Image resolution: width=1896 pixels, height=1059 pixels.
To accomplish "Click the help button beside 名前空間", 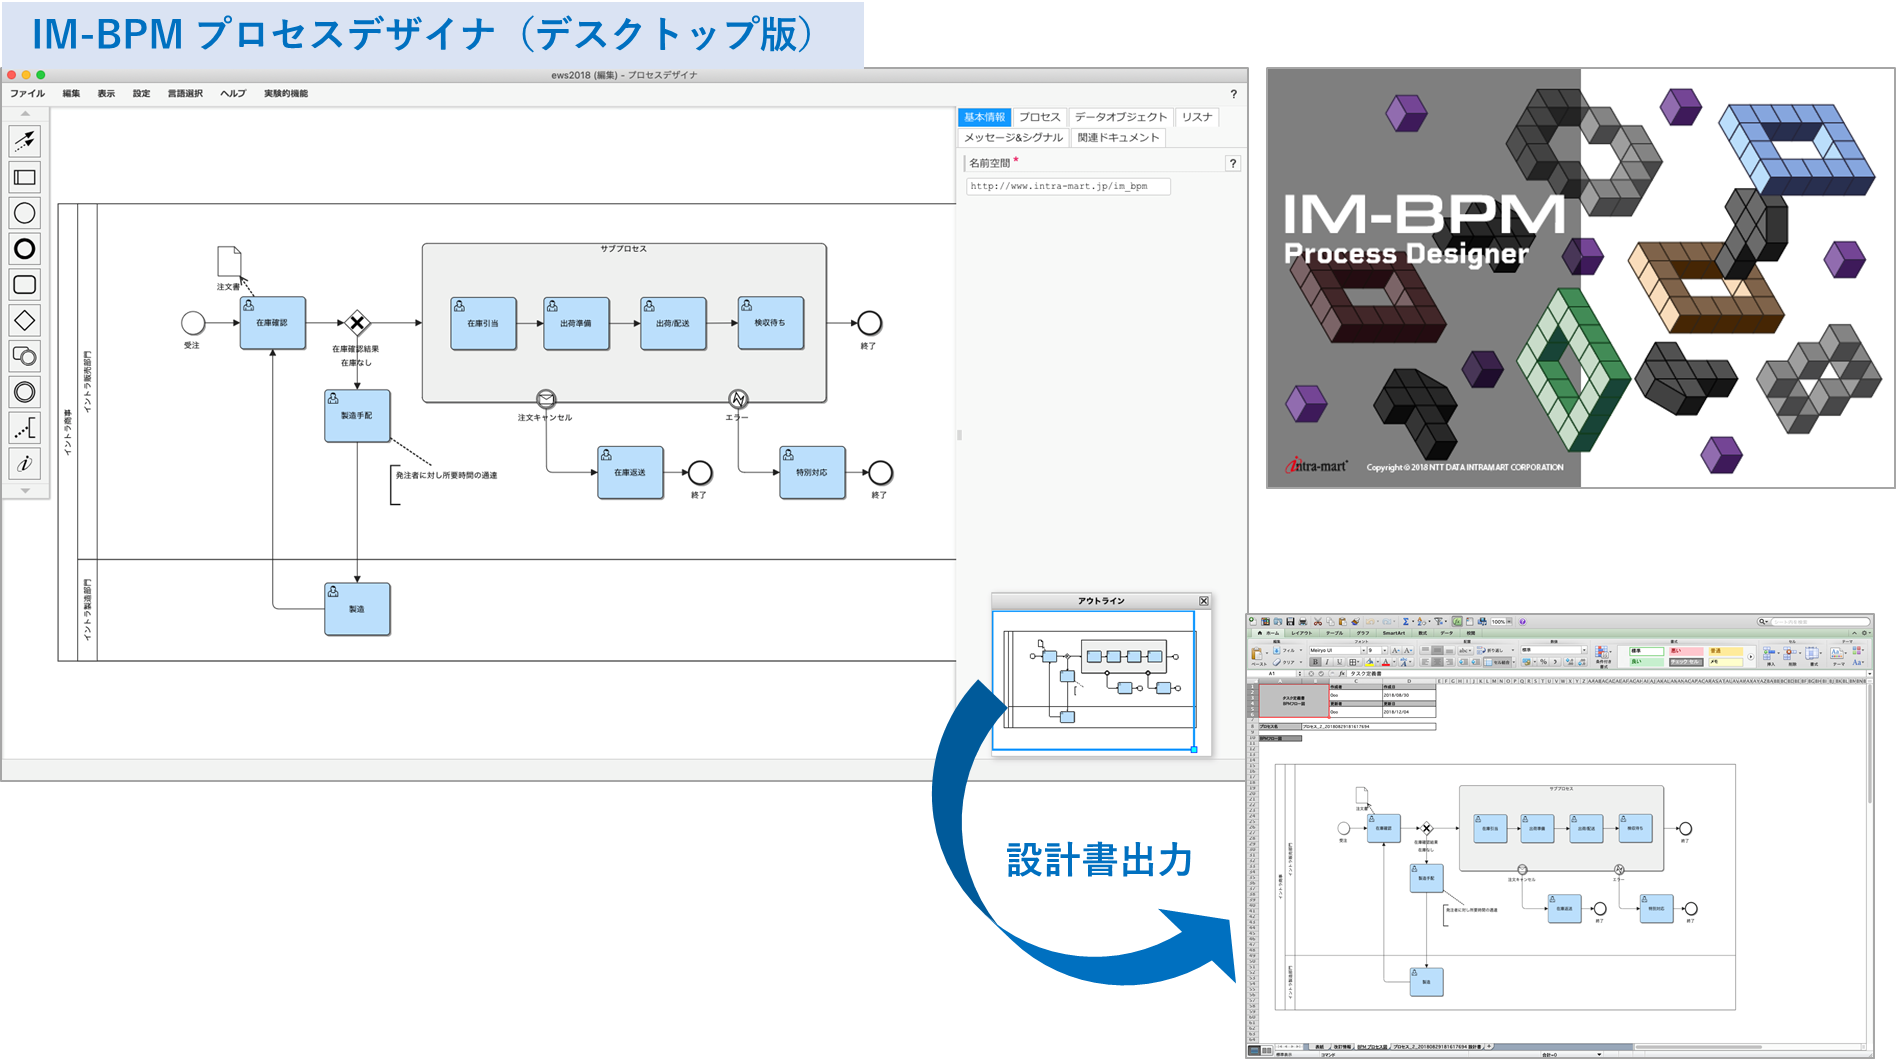I will [x=1233, y=163].
